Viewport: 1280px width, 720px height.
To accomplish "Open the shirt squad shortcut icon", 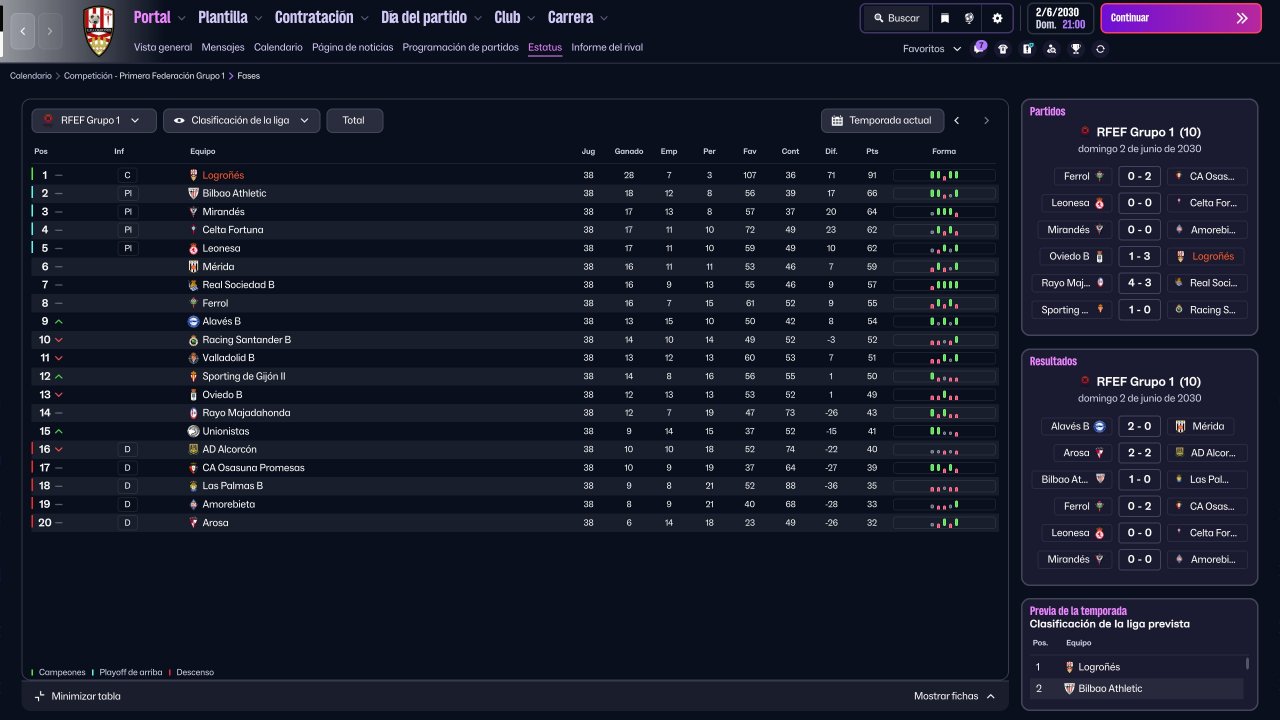I will (1003, 48).
